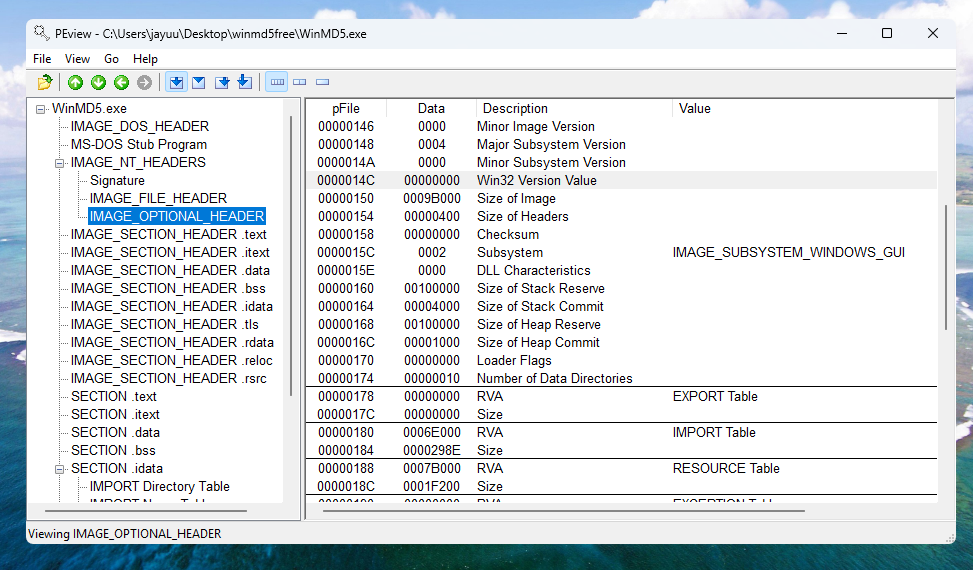Image resolution: width=973 pixels, height=570 pixels.
Task: Open the File menu
Action: tap(42, 59)
